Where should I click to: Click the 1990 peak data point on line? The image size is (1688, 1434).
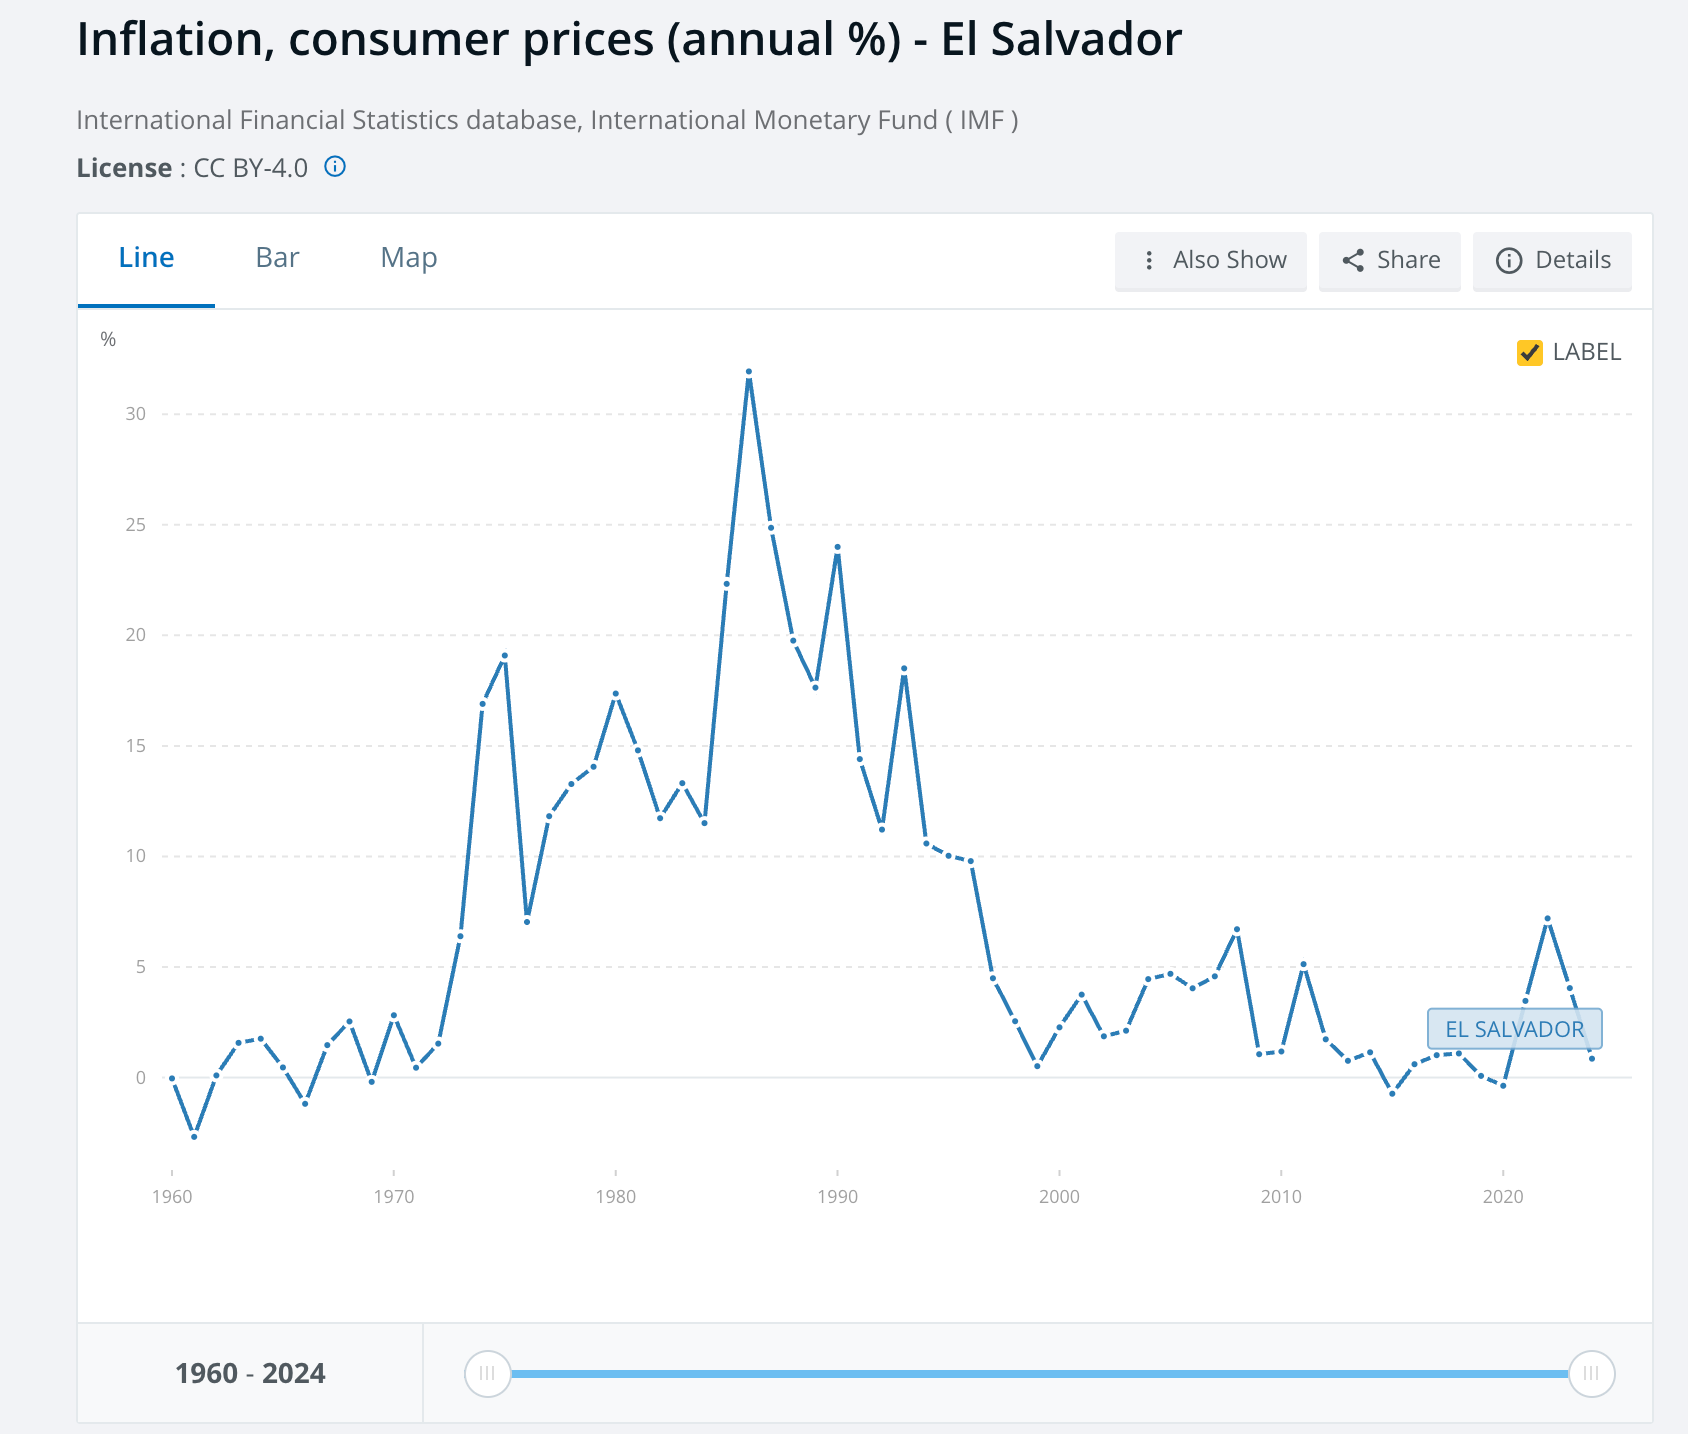pos(838,547)
